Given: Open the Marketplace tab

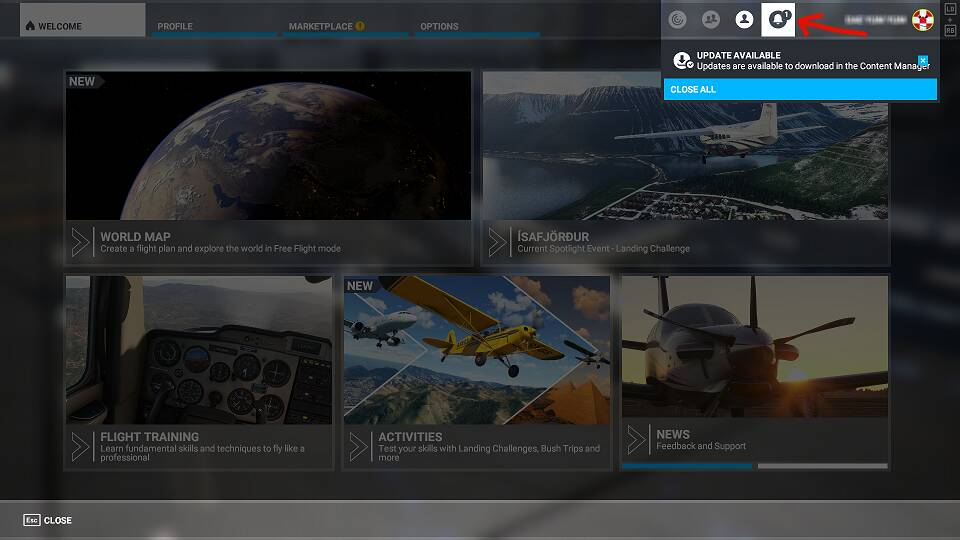Looking at the screenshot, I should (x=320, y=26).
